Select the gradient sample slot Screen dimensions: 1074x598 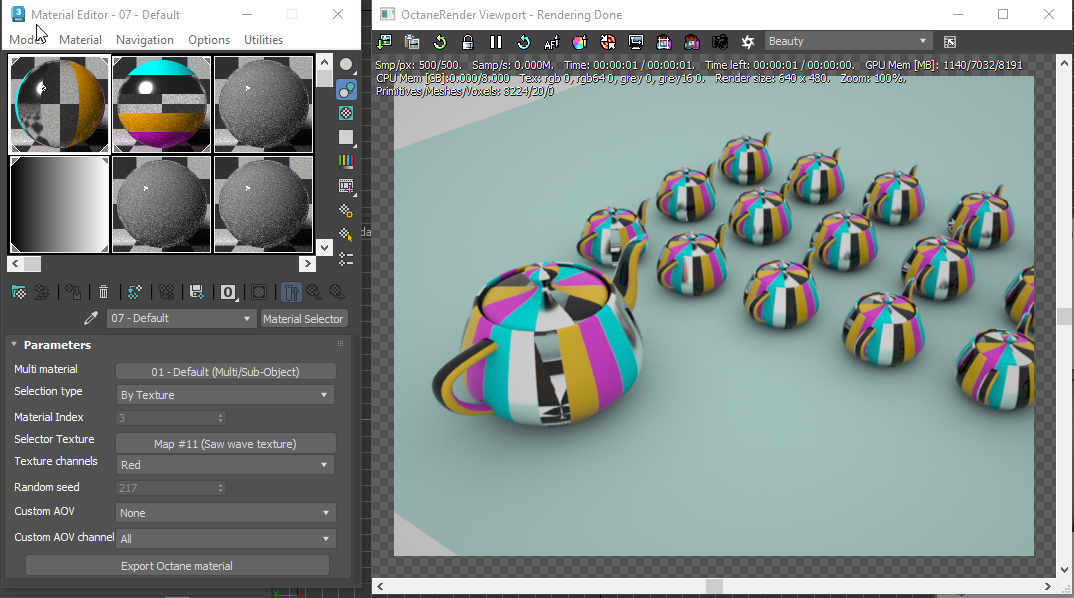click(59, 205)
